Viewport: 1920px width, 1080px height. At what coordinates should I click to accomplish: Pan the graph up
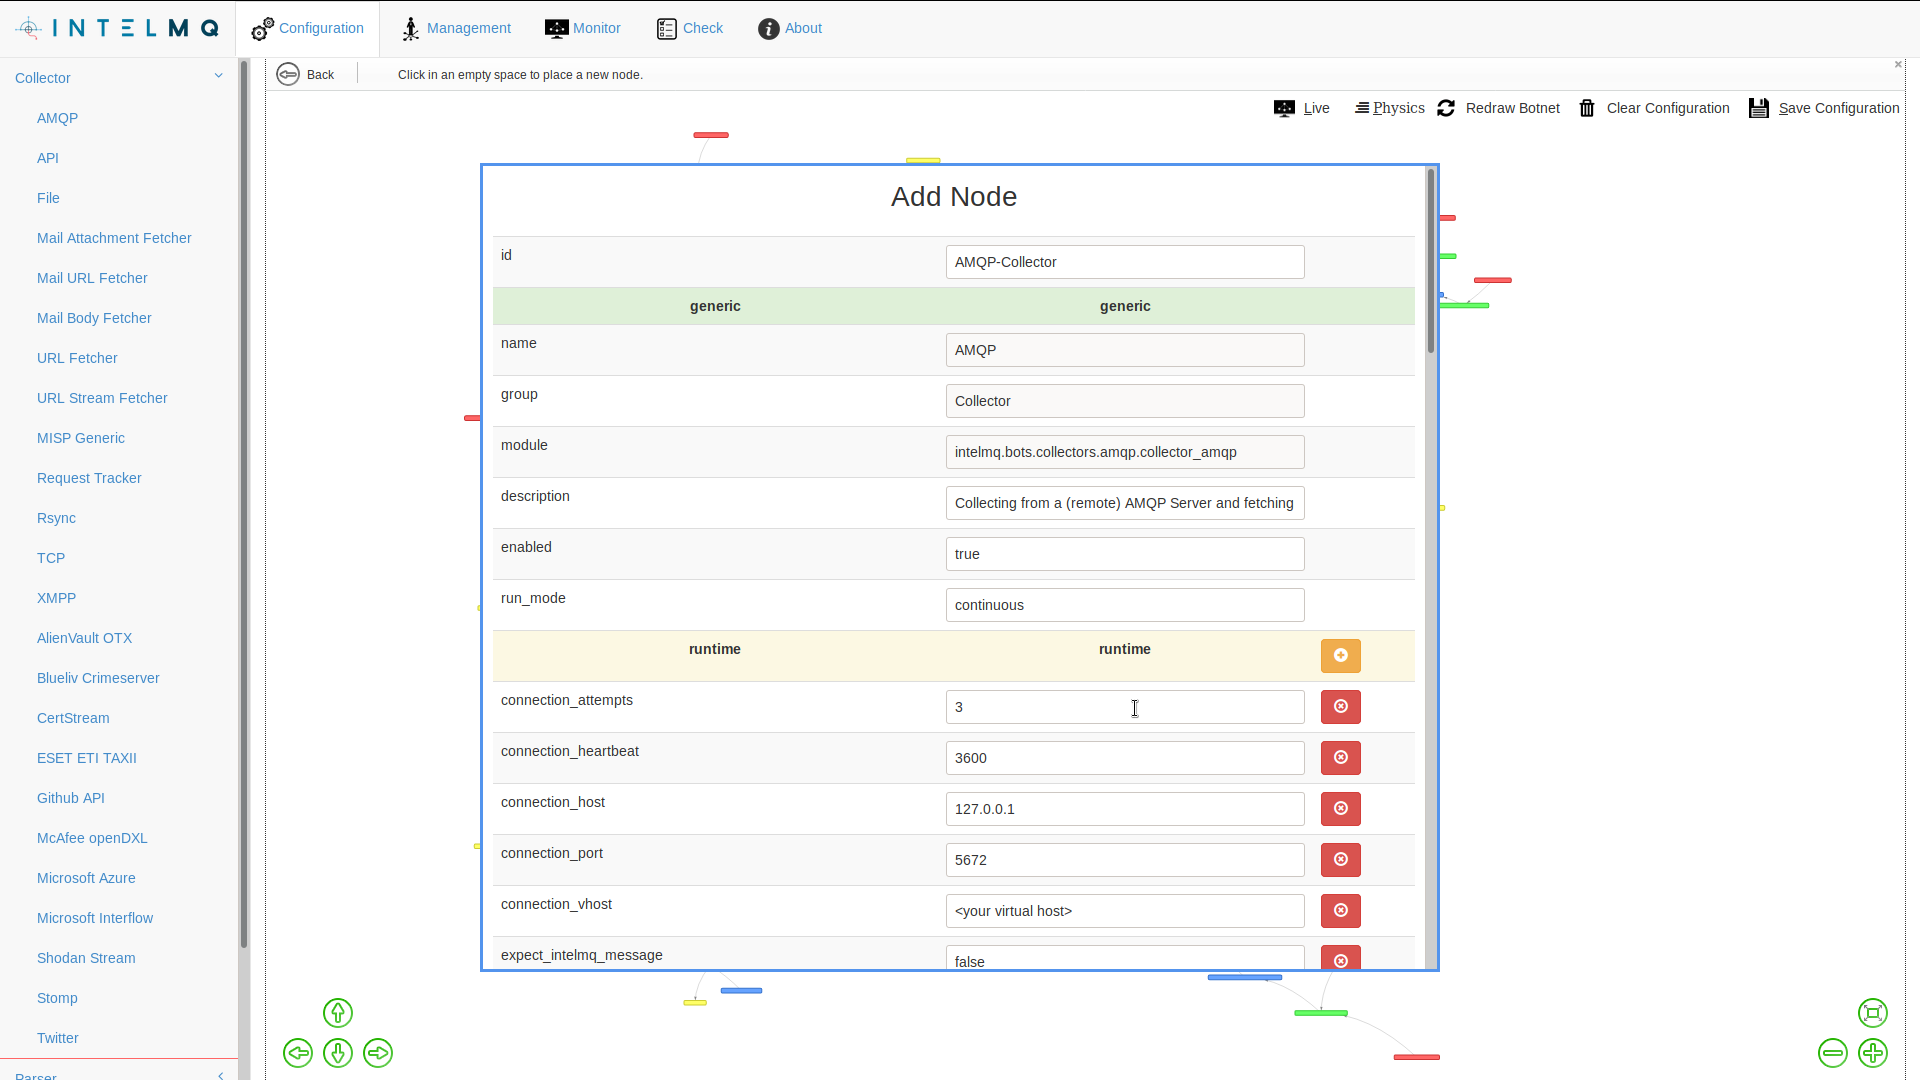338,1013
